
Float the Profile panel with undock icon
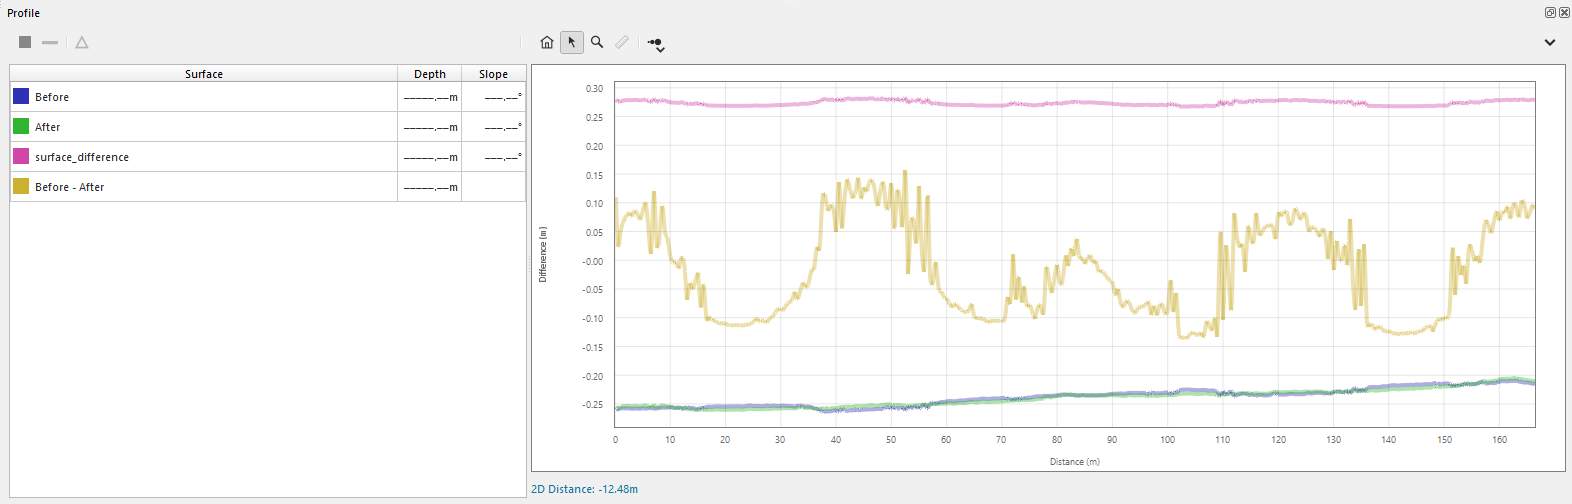click(x=1550, y=13)
